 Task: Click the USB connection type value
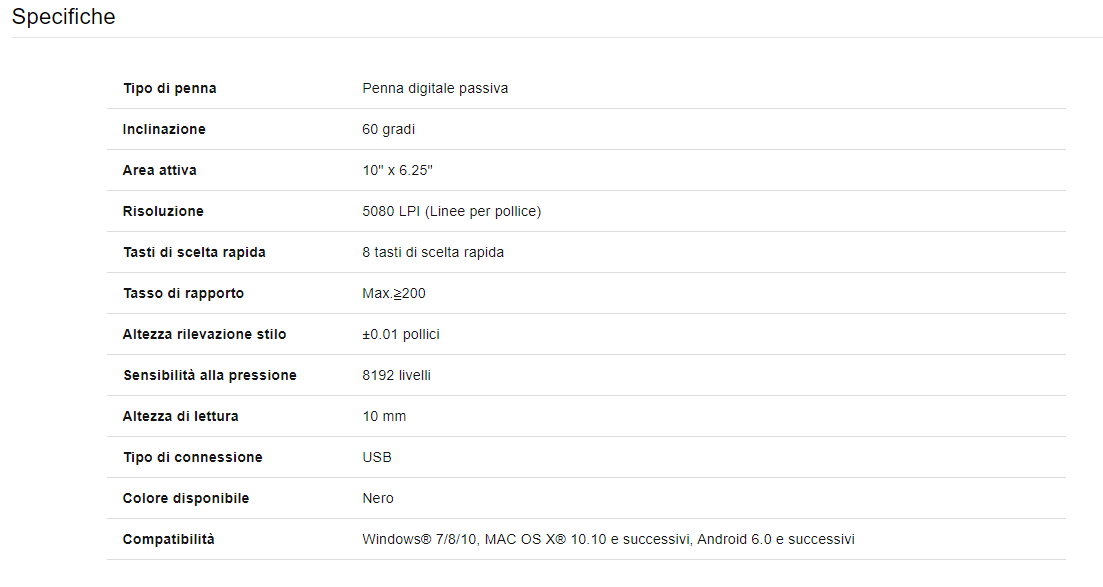tap(377, 457)
